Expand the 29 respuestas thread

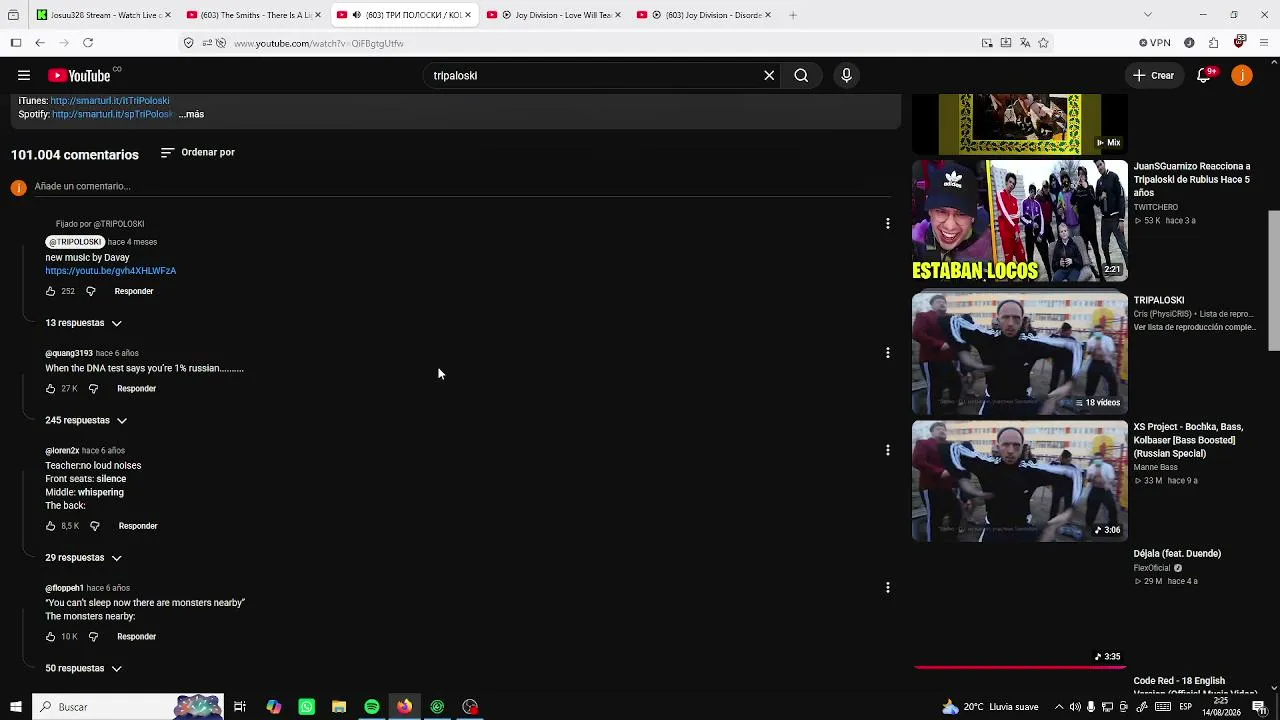coord(83,558)
